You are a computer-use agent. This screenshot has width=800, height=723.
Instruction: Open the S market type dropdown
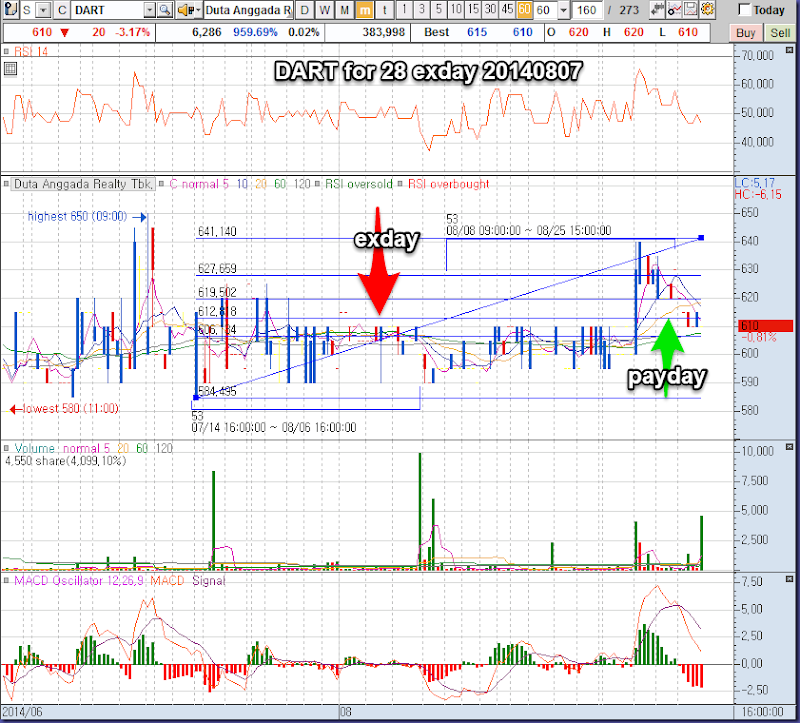44,10
